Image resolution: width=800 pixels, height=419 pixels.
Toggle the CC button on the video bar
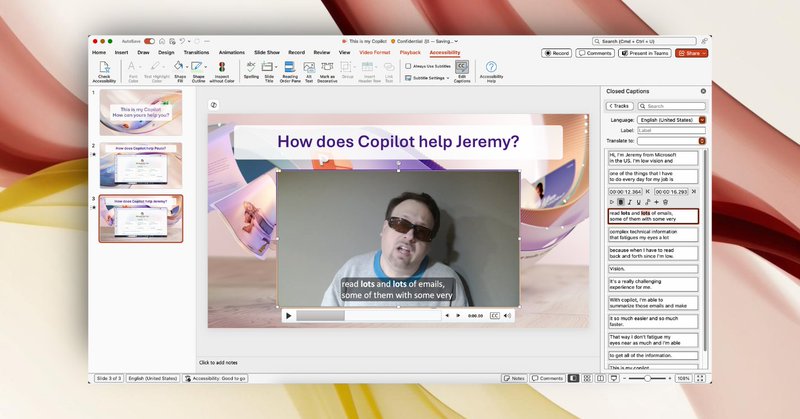pyautogui.click(x=494, y=316)
